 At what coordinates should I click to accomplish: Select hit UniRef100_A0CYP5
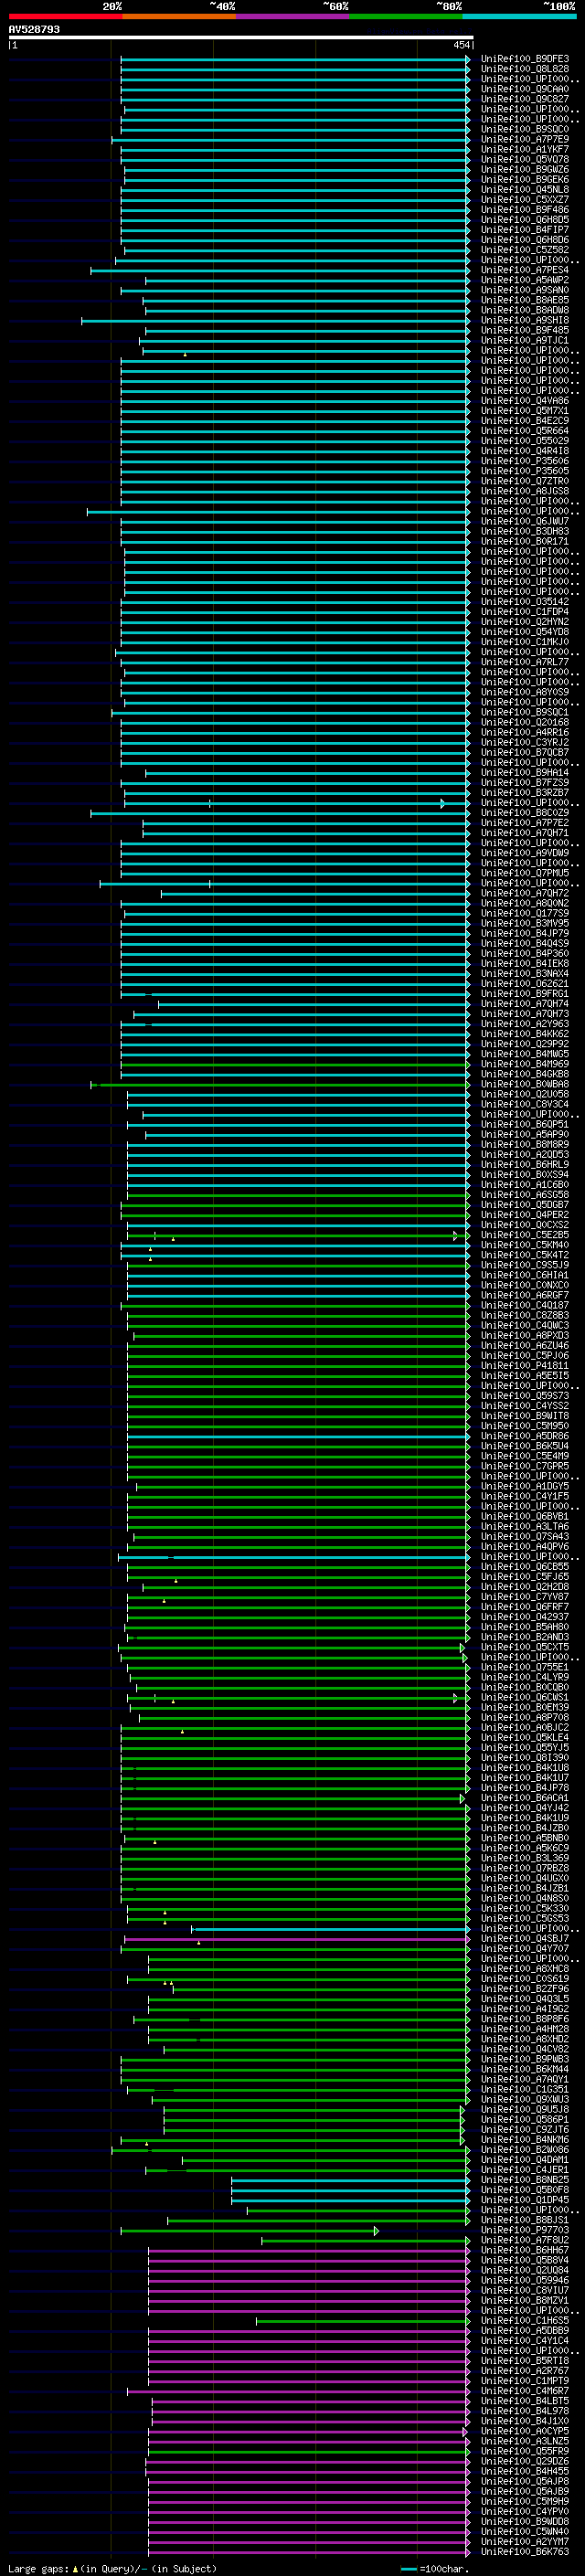pos(524,2431)
